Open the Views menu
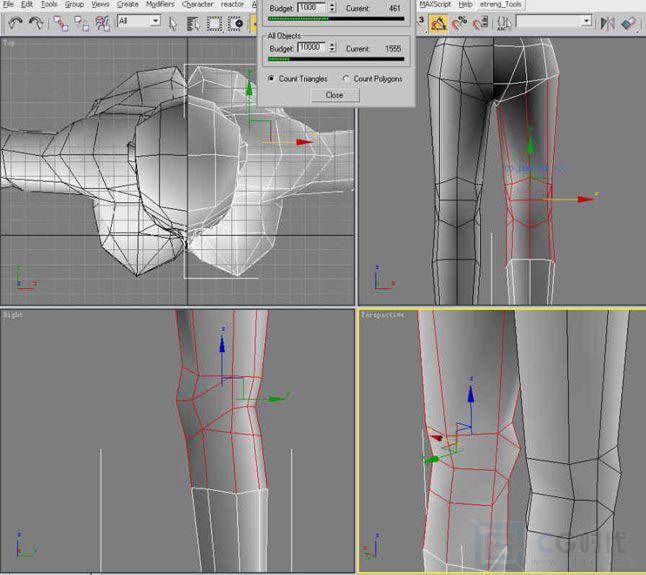Screen dimensions: 646x575 [100, 5]
